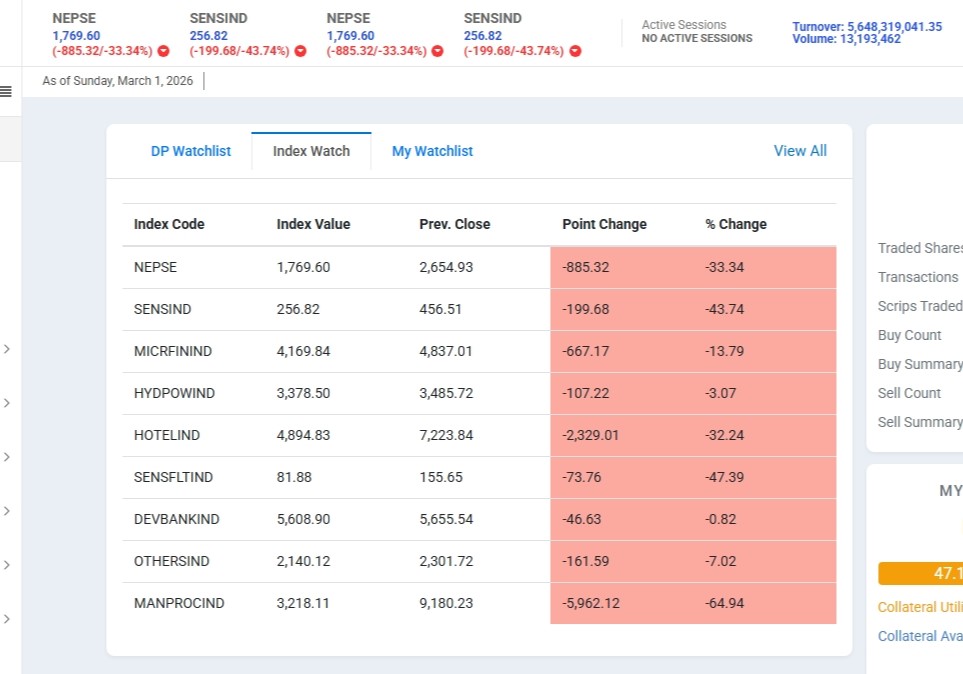Click previous close 9,180.23
Viewport: 963px width, 674px height.
pos(446,603)
